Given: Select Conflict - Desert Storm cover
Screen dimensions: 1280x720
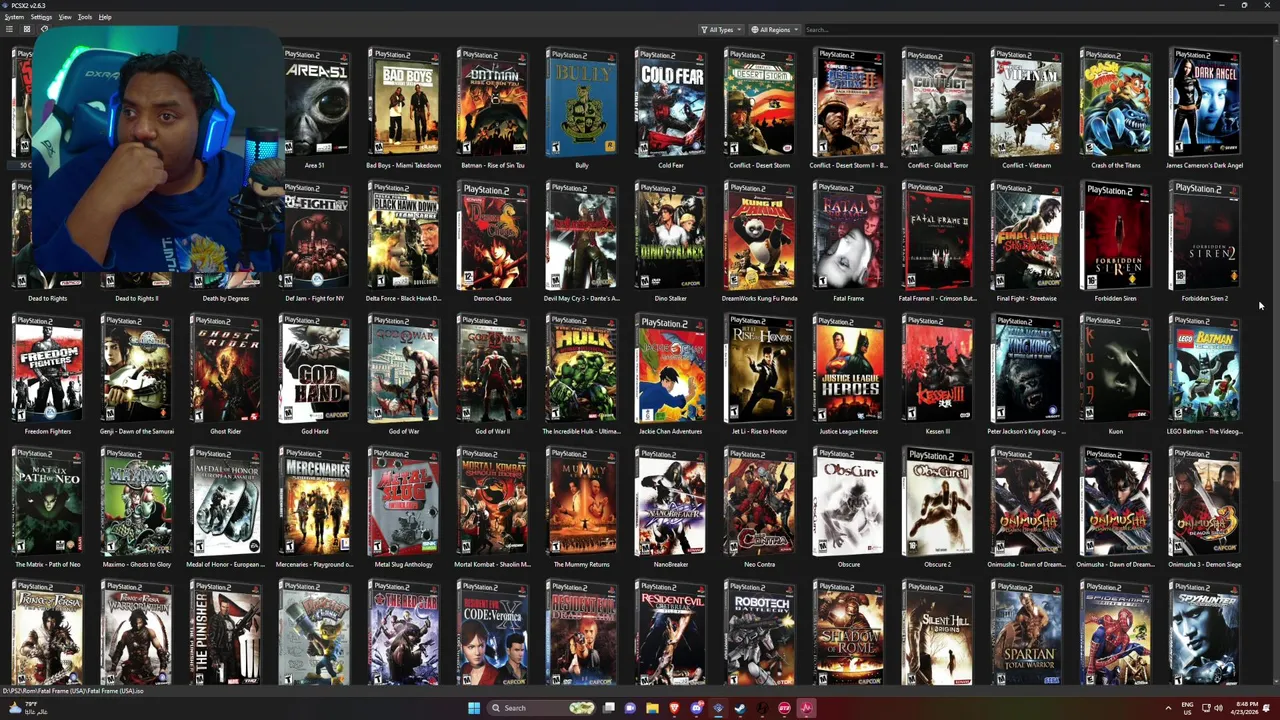Looking at the screenshot, I should [x=760, y=103].
